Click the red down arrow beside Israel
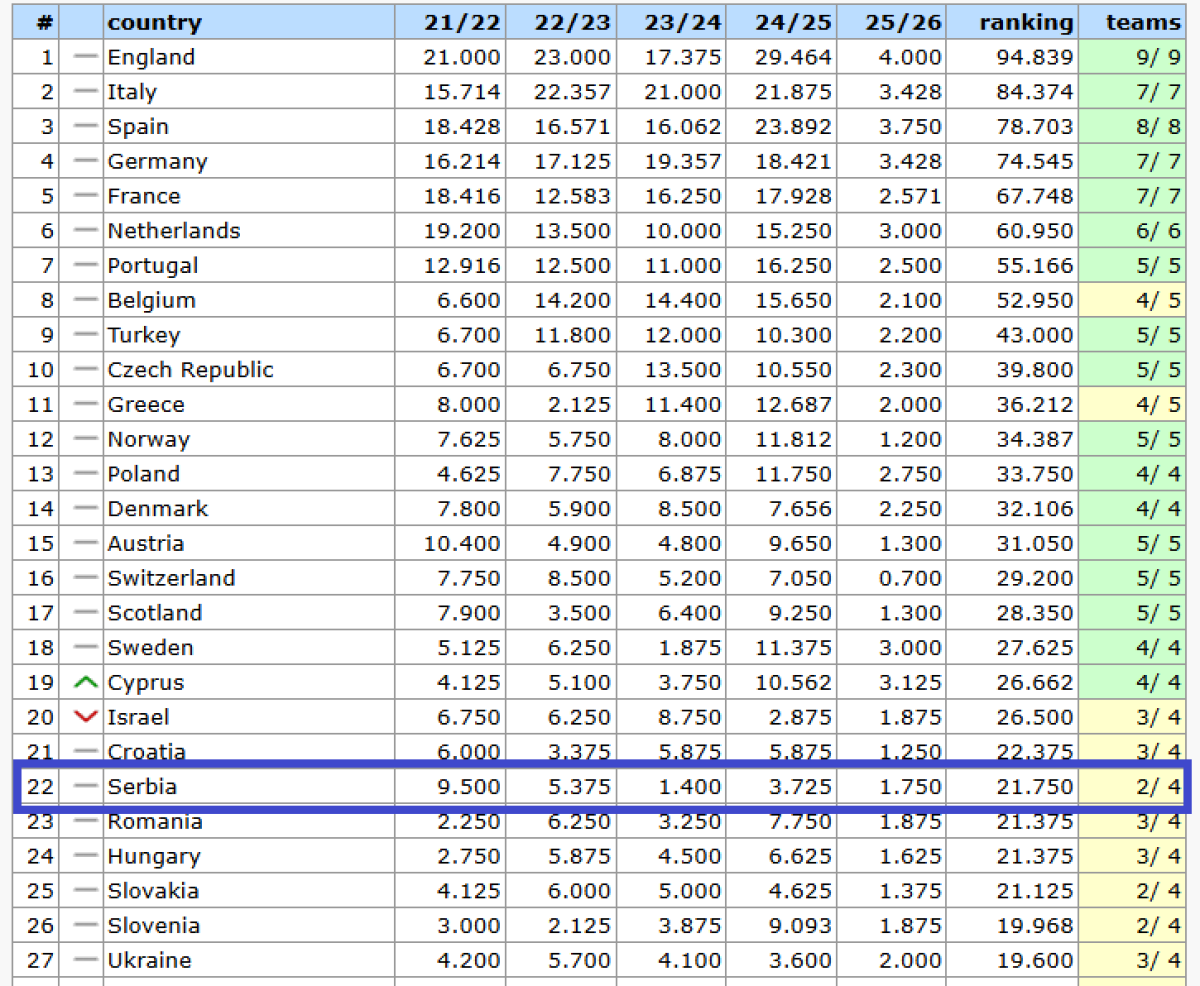Screen dimensions: 1200x986 (87, 717)
